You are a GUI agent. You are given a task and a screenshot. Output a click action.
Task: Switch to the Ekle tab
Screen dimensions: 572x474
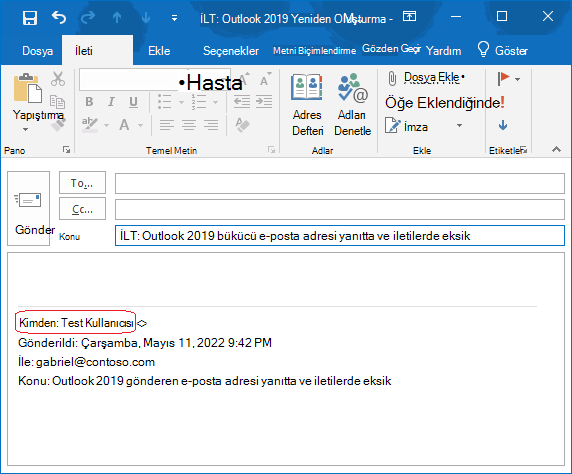159,51
